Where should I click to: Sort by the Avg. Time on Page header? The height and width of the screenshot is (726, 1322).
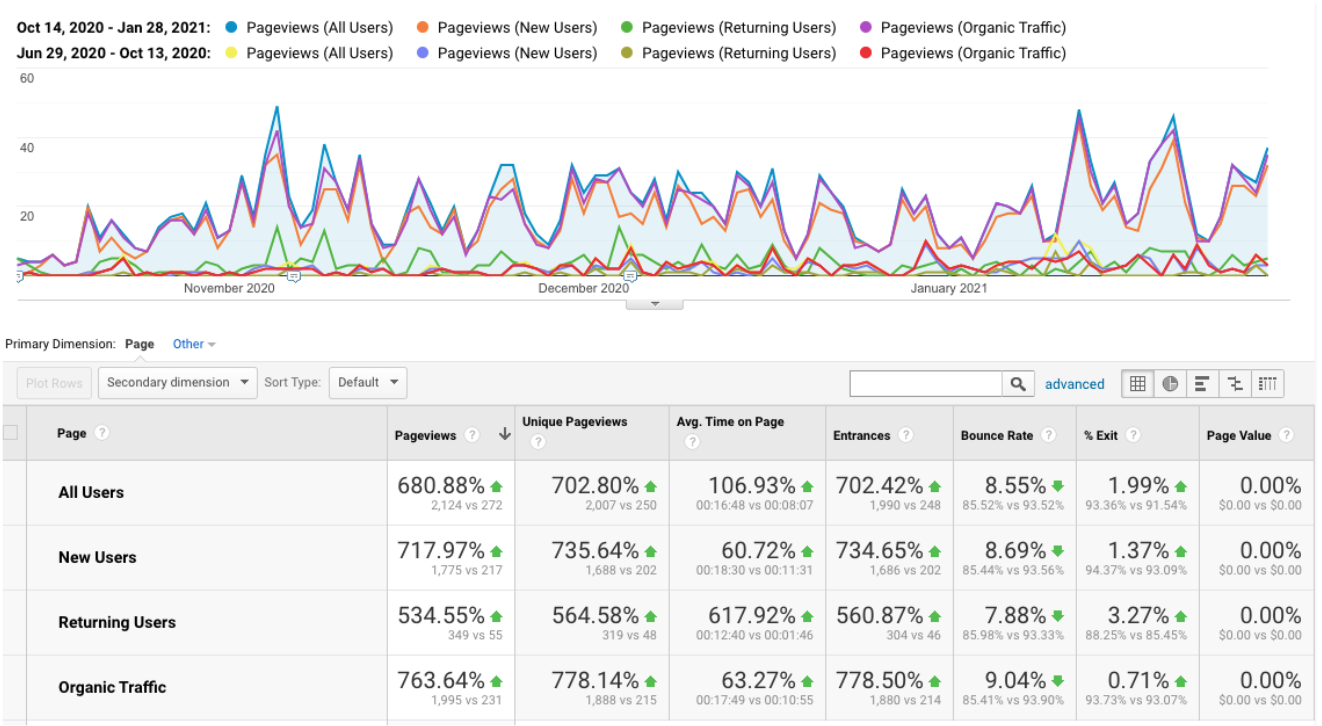[x=730, y=422]
